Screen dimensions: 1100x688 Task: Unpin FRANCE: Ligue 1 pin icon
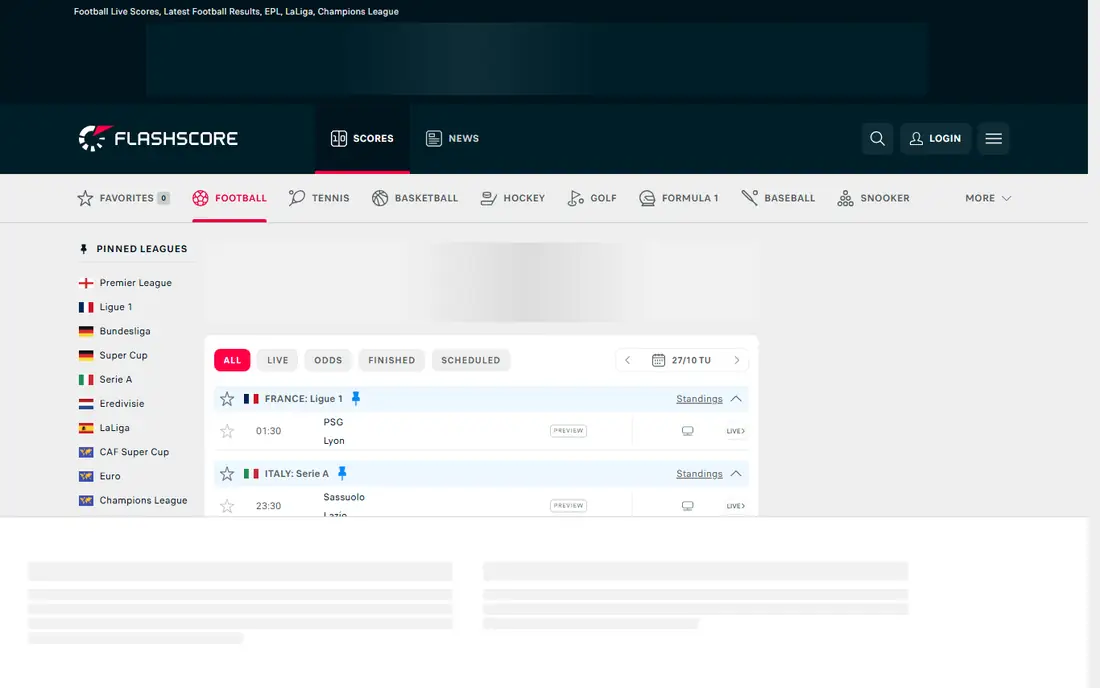(x=356, y=398)
